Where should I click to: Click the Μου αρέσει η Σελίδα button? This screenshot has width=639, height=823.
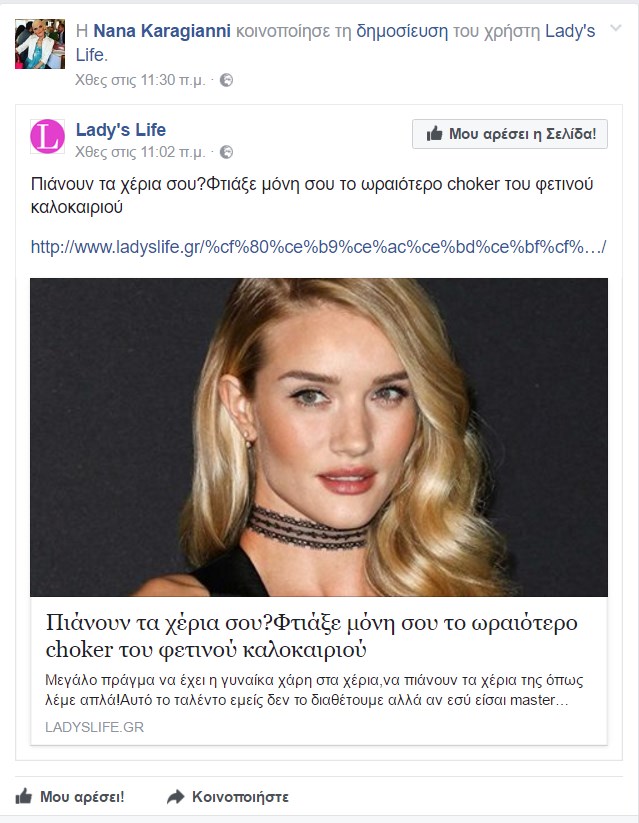[510, 134]
